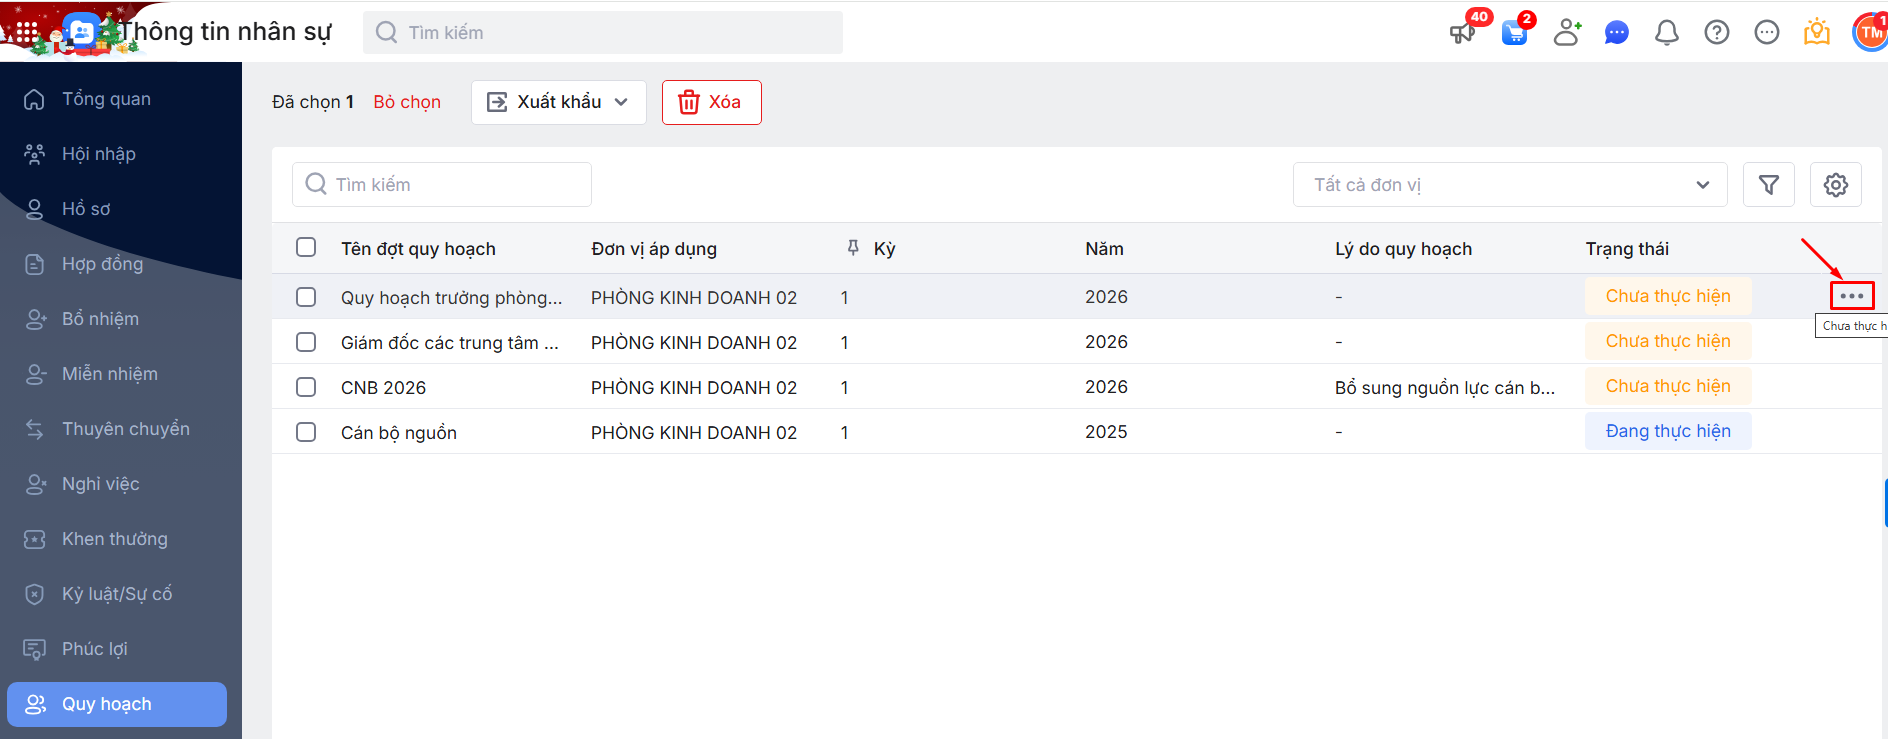This screenshot has height=739, width=1888.
Task: Select the Cán bộ nguồn row checkbox
Action: (306, 432)
